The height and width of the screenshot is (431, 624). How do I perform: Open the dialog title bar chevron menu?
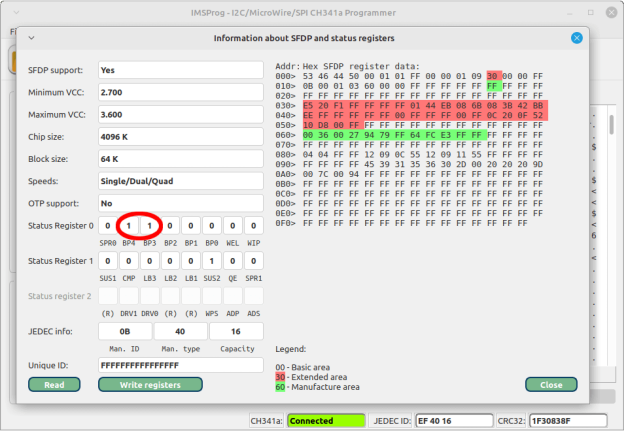point(31,38)
